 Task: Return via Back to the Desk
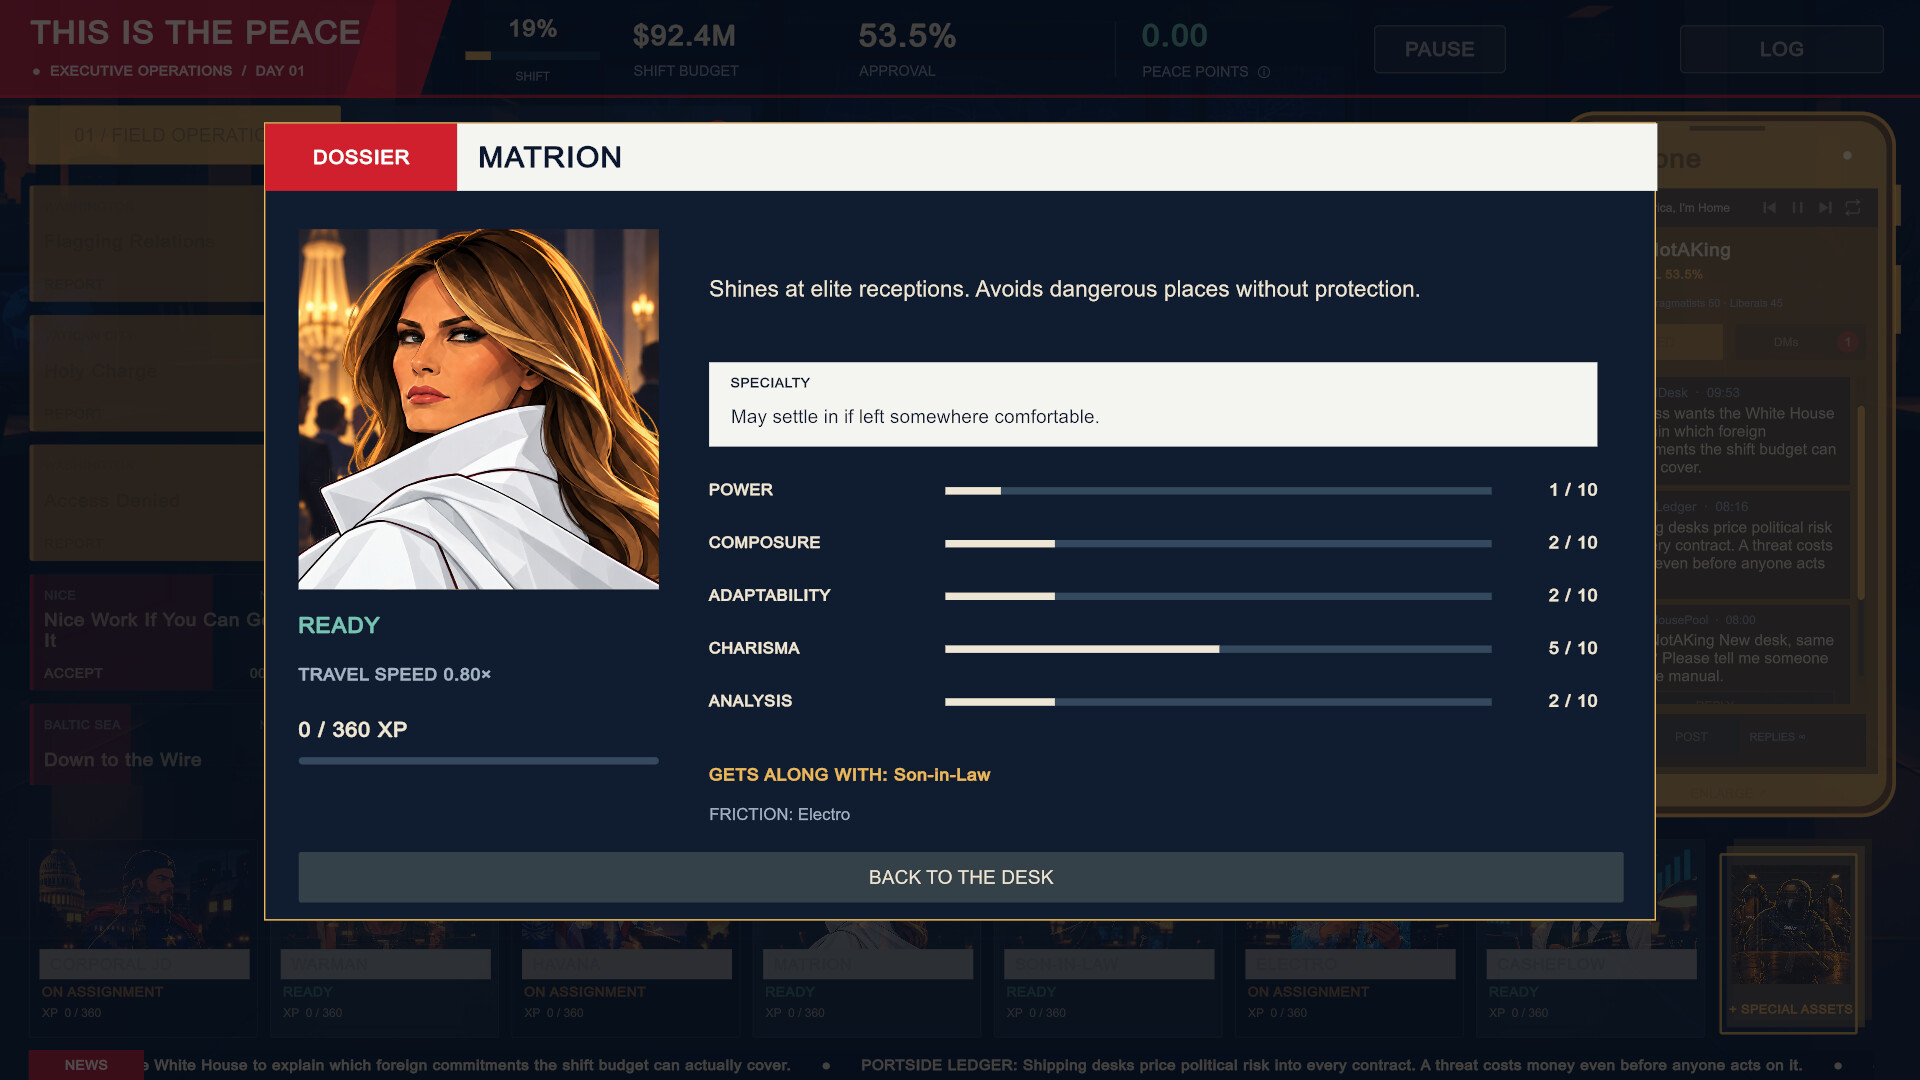point(960,877)
